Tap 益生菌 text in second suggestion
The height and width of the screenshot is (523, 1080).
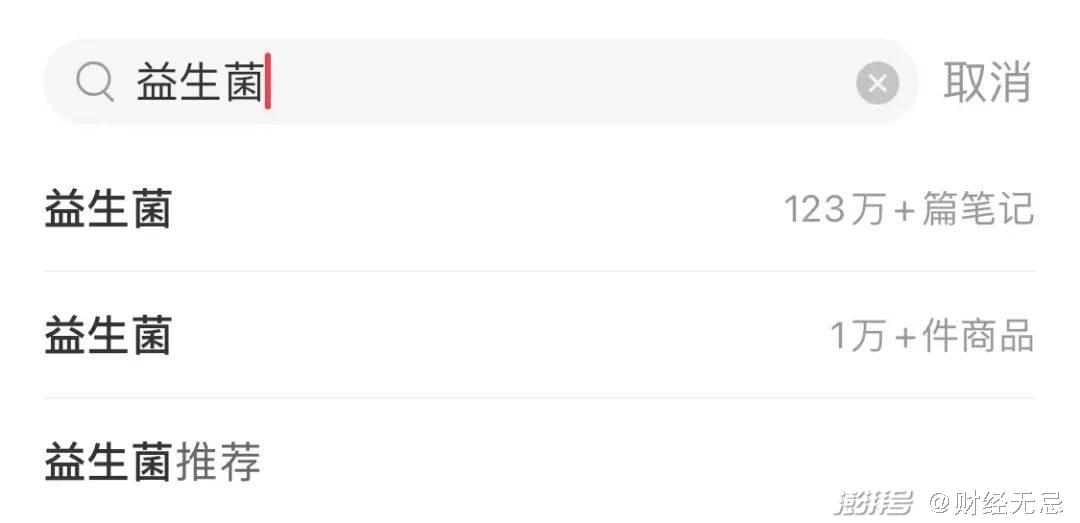[x=108, y=336]
